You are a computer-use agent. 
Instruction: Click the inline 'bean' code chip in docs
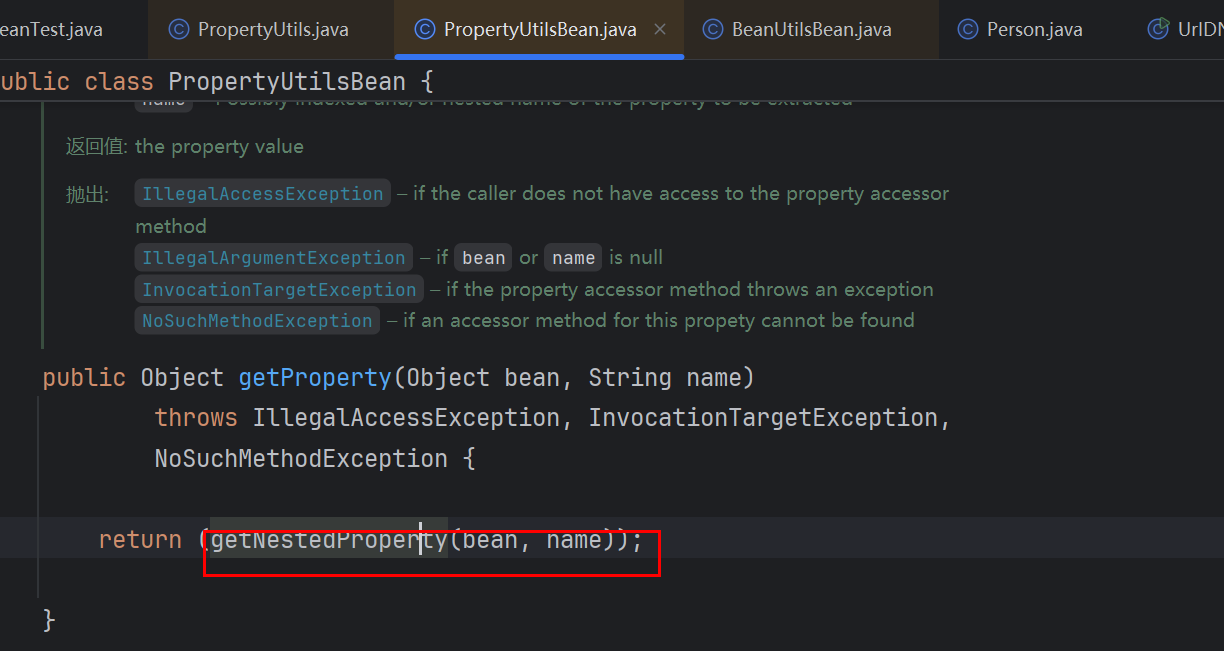[x=484, y=258]
